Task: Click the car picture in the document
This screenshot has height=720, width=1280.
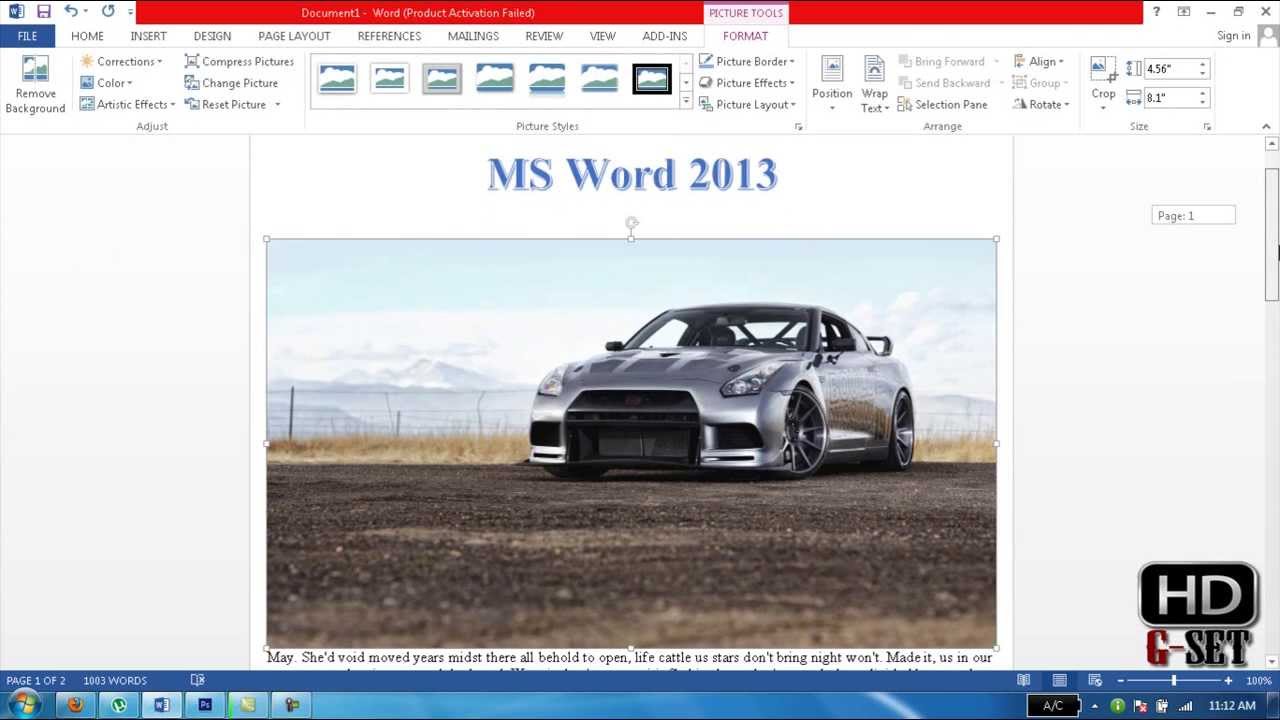Action: click(631, 443)
